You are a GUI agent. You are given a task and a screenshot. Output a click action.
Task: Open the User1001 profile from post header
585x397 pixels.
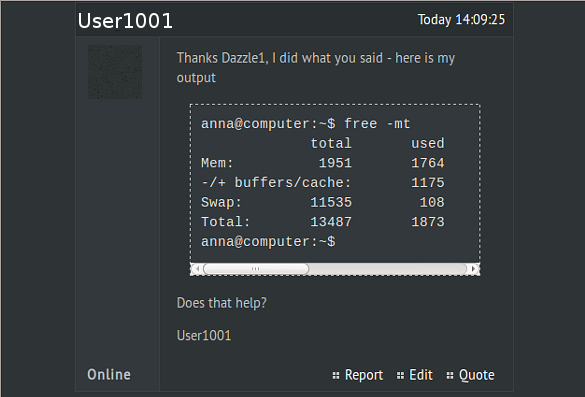(x=125, y=21)
